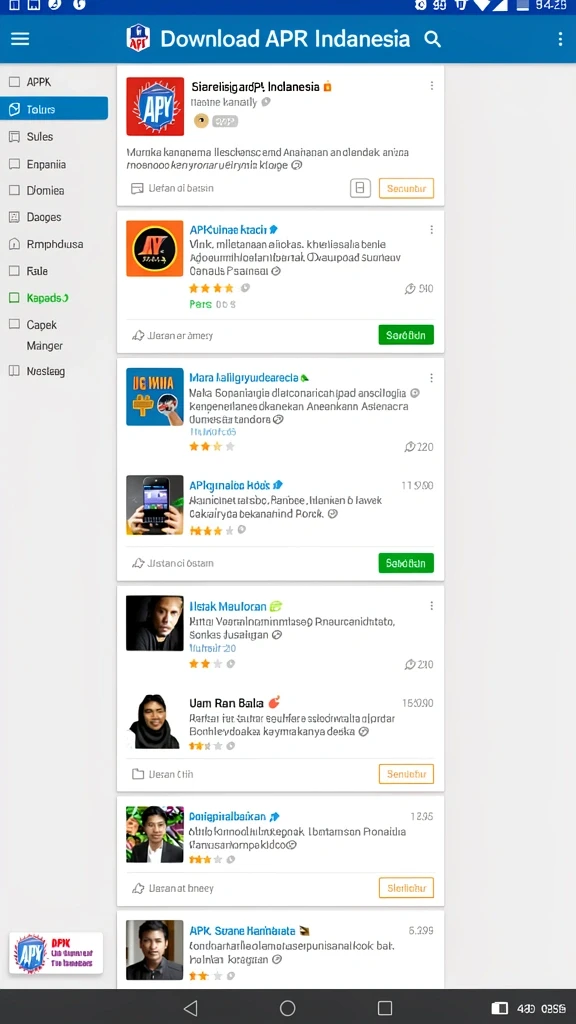Click the red APK Indonesia app icon

click(155, 106)
